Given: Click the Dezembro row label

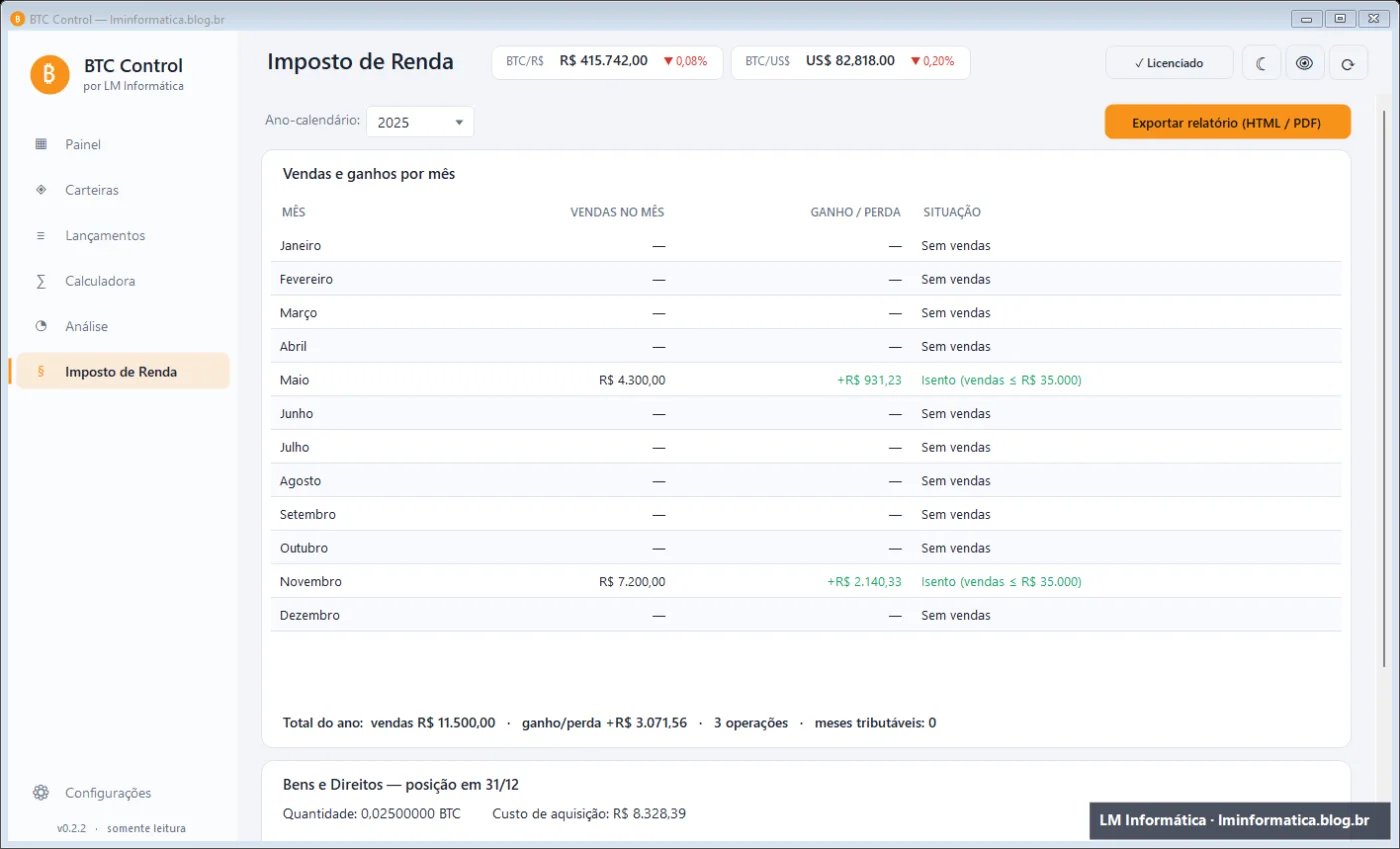Looking at the screenshot, I should tap(310, 615).
